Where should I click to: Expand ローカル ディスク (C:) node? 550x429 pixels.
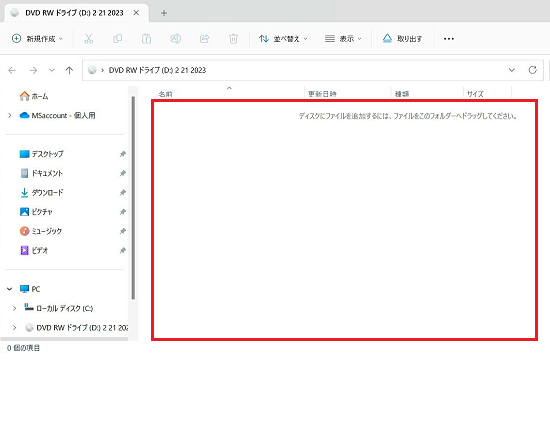click(x=14, y=308)
